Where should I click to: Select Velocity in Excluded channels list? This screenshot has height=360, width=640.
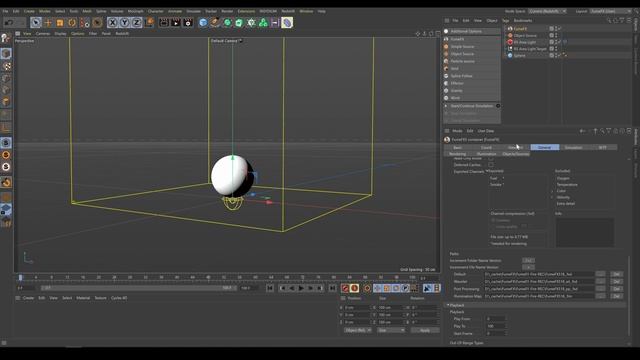(x=563, y=197)
